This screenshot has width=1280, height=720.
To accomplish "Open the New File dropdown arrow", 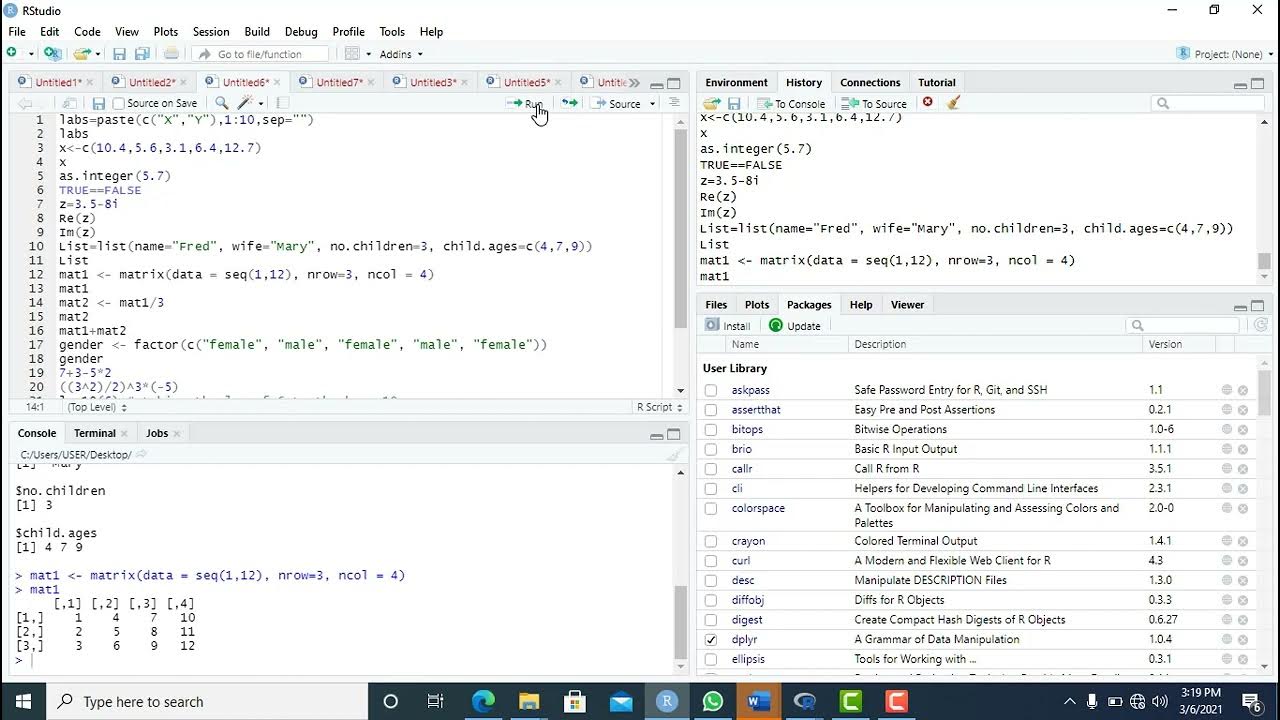I will point(31,54).
